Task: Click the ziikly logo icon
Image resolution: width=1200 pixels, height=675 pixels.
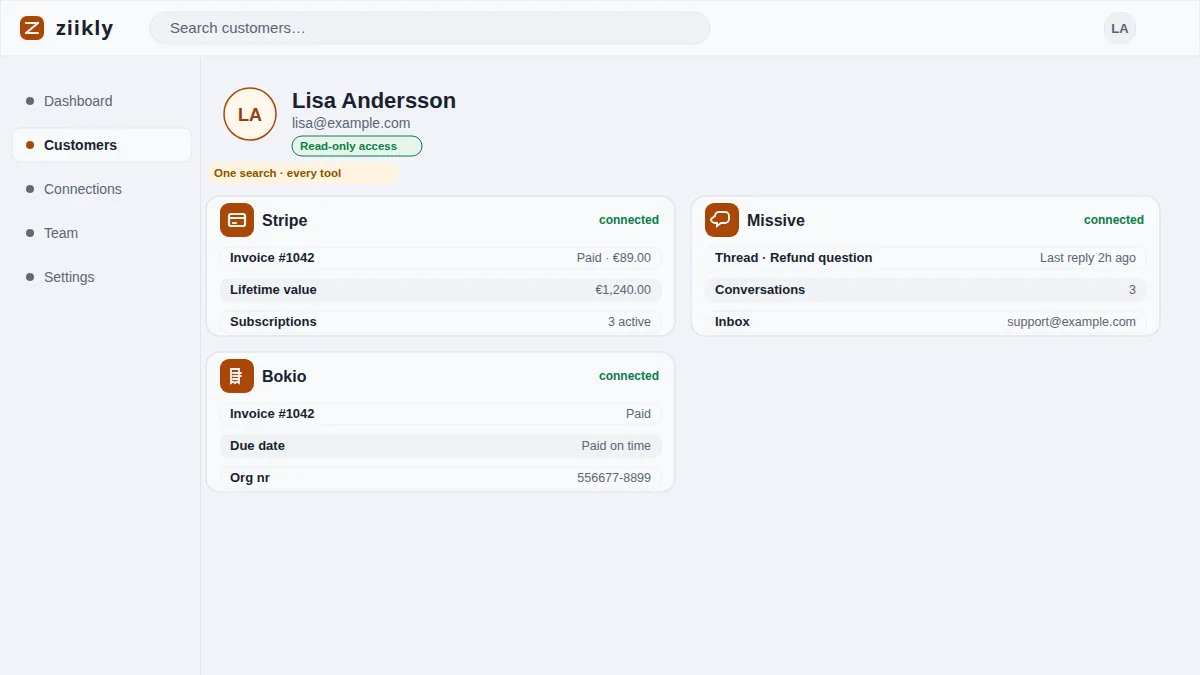Action: tap(32, 28)
